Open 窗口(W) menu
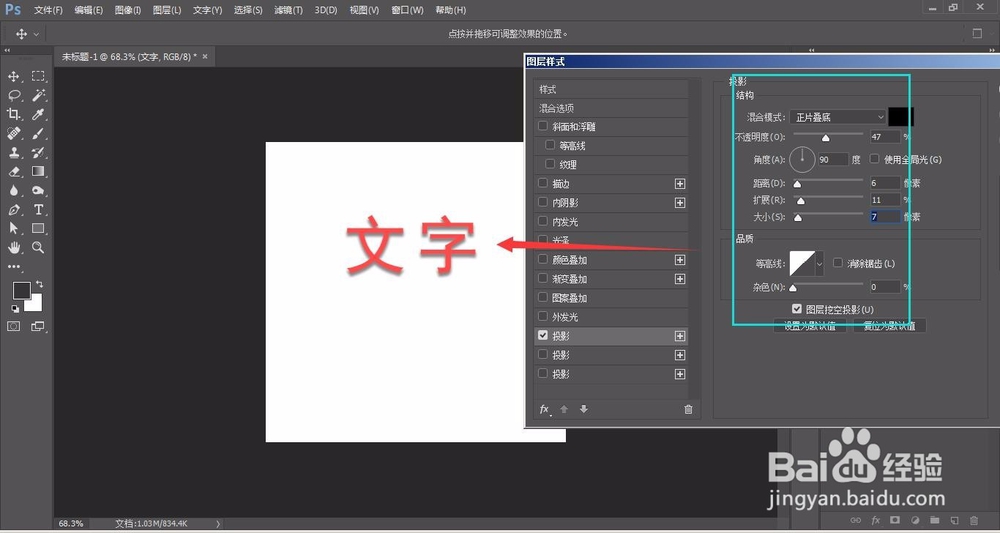Screen dimensions: 1000x533 point(408,10)
